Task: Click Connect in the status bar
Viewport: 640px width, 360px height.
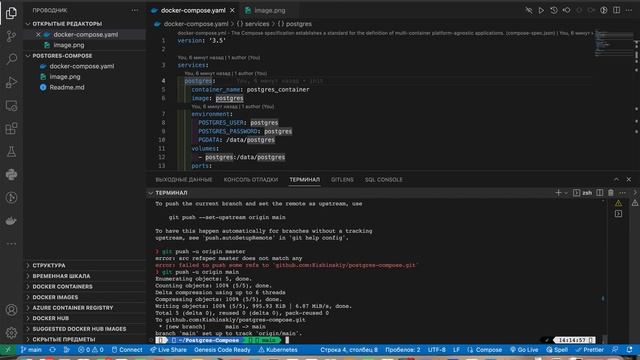Action: pyautogui.click(x=127, y=350)
